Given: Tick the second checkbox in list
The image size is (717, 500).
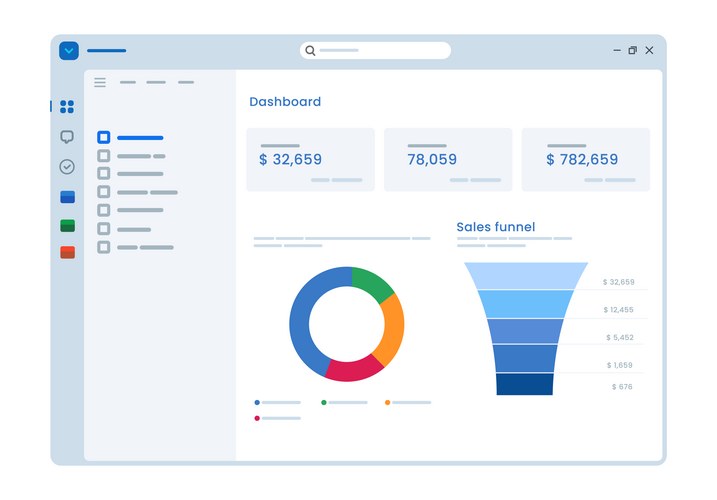Looking at the screenshot, I should [103, 156].
